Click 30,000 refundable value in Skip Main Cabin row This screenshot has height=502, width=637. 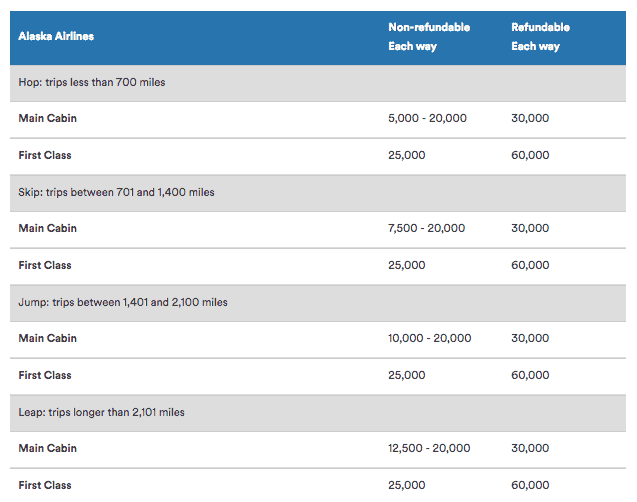point(530,228)
